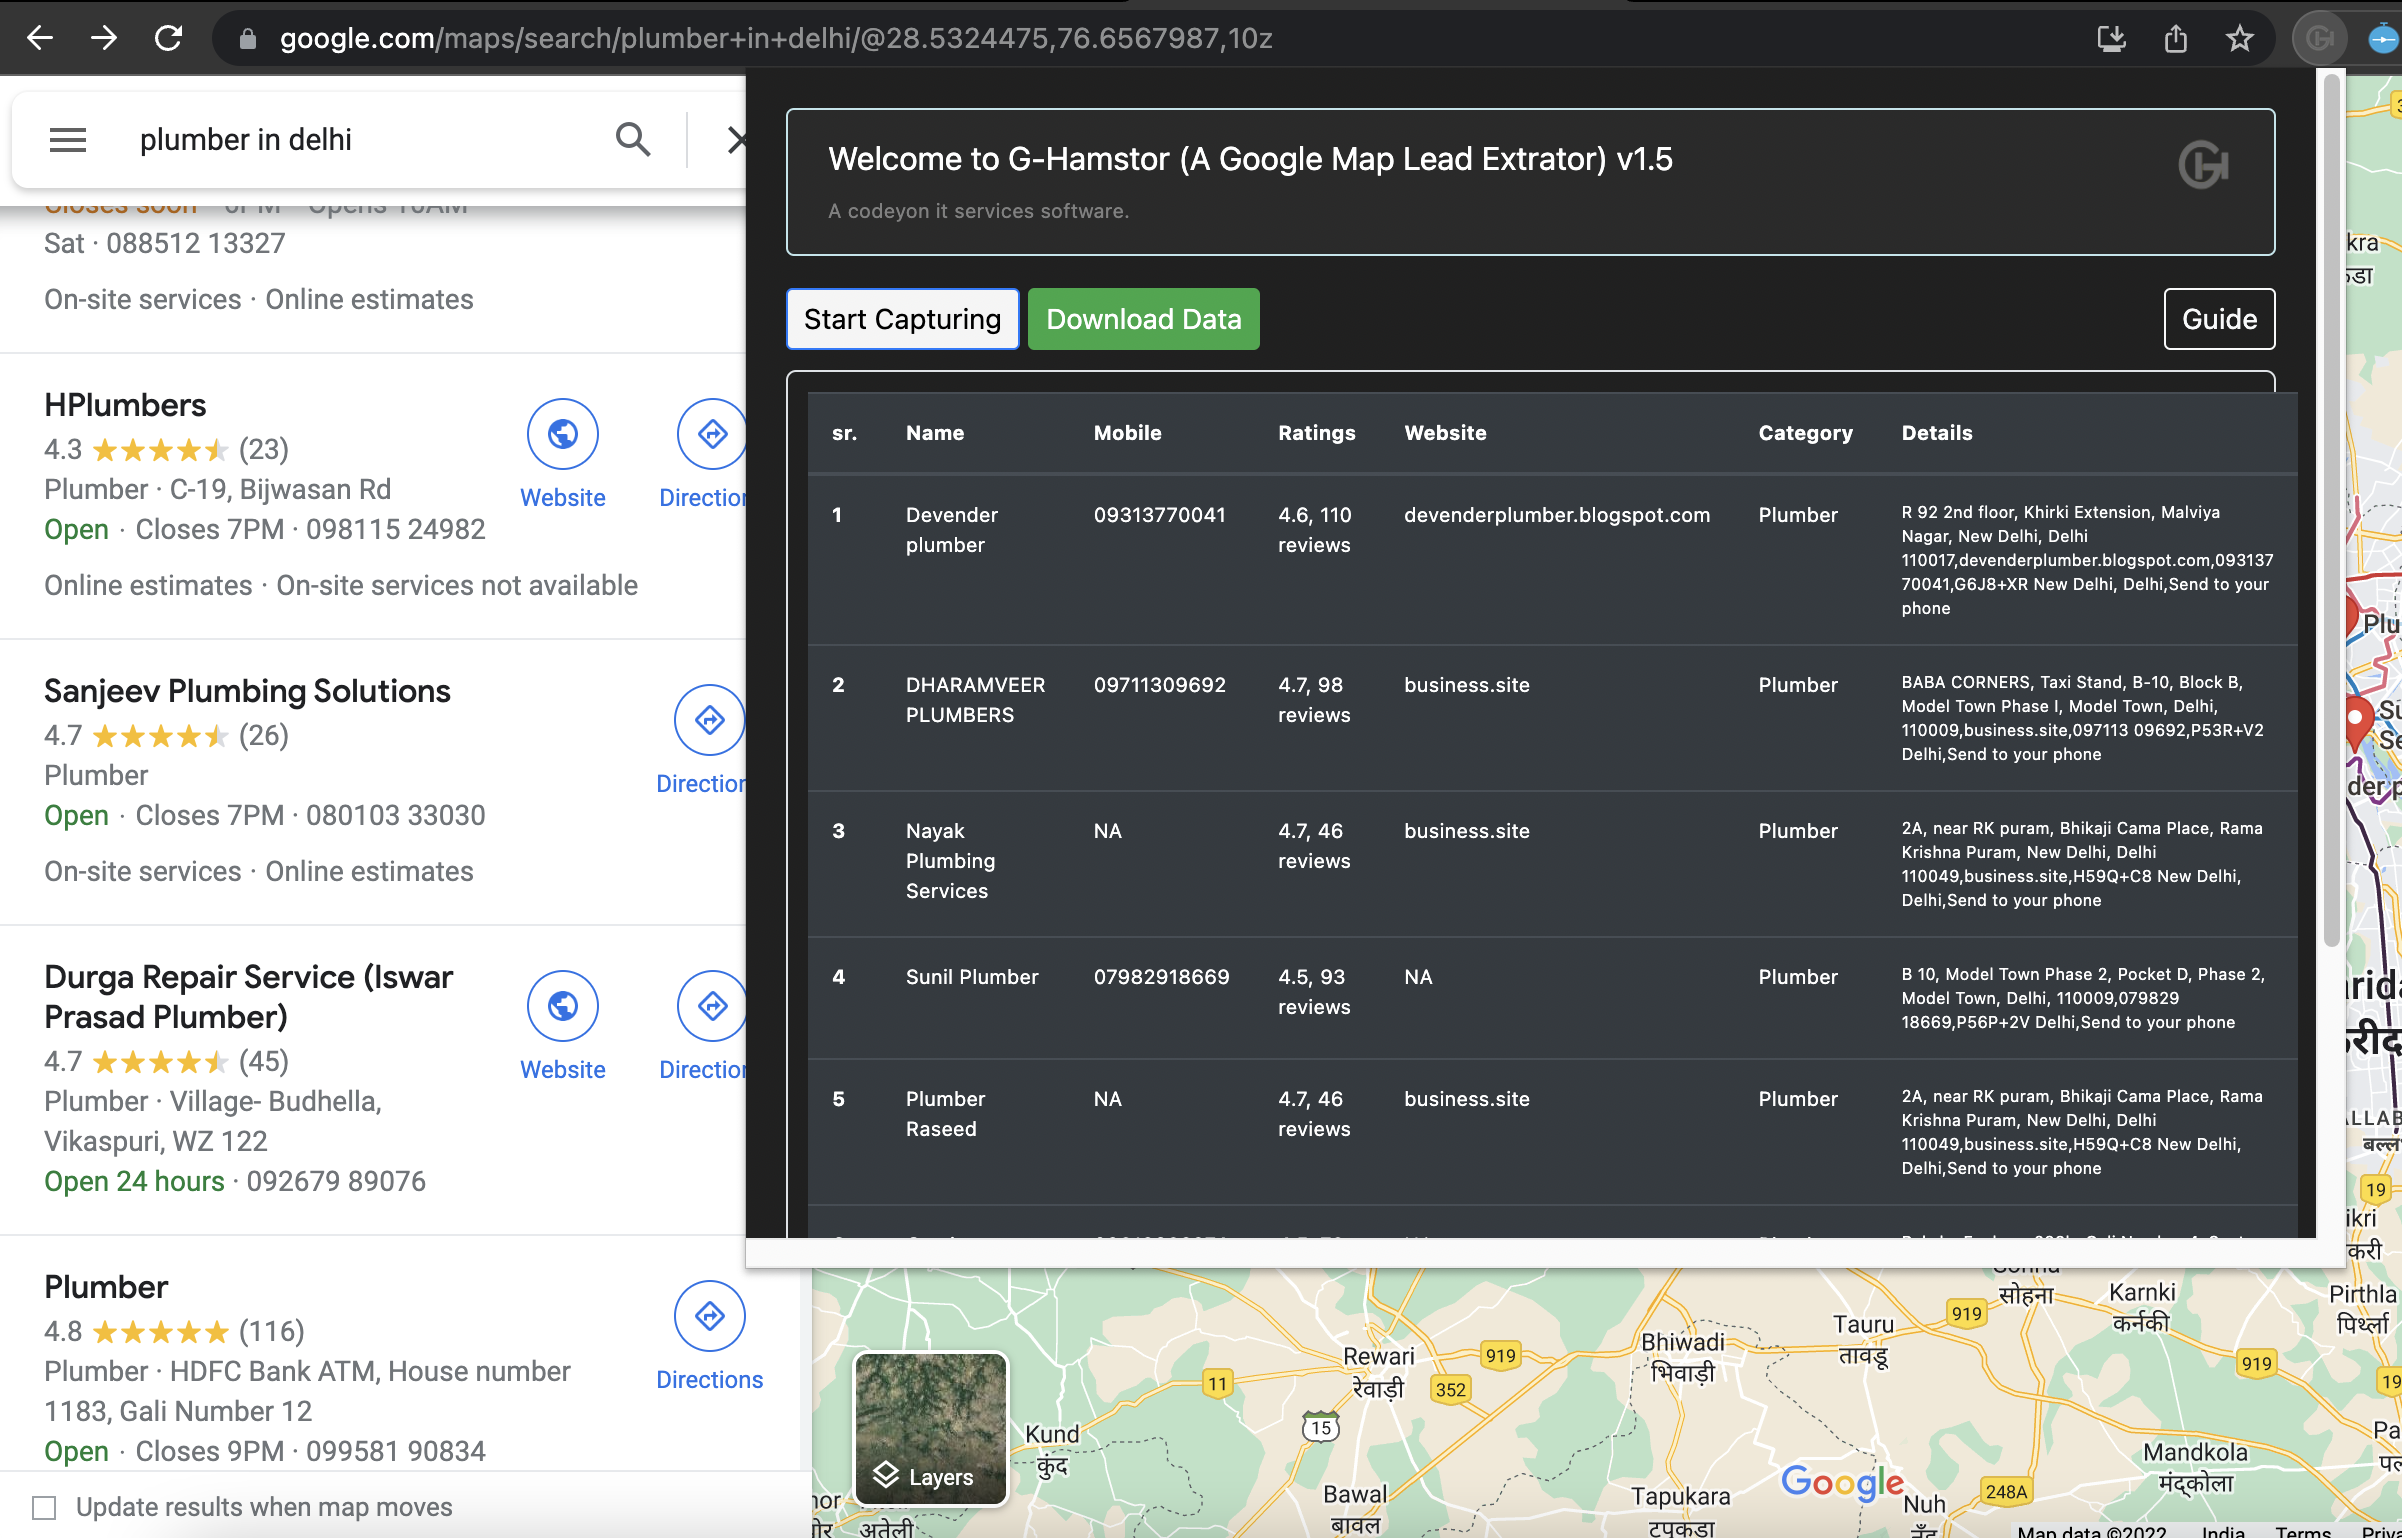
Task: Click Directions label for Plumber 4.8 listing
Action: coord(709,1380)
